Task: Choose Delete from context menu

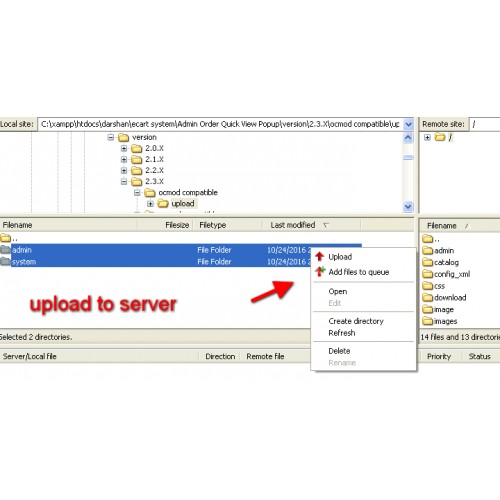Action: 339,351
